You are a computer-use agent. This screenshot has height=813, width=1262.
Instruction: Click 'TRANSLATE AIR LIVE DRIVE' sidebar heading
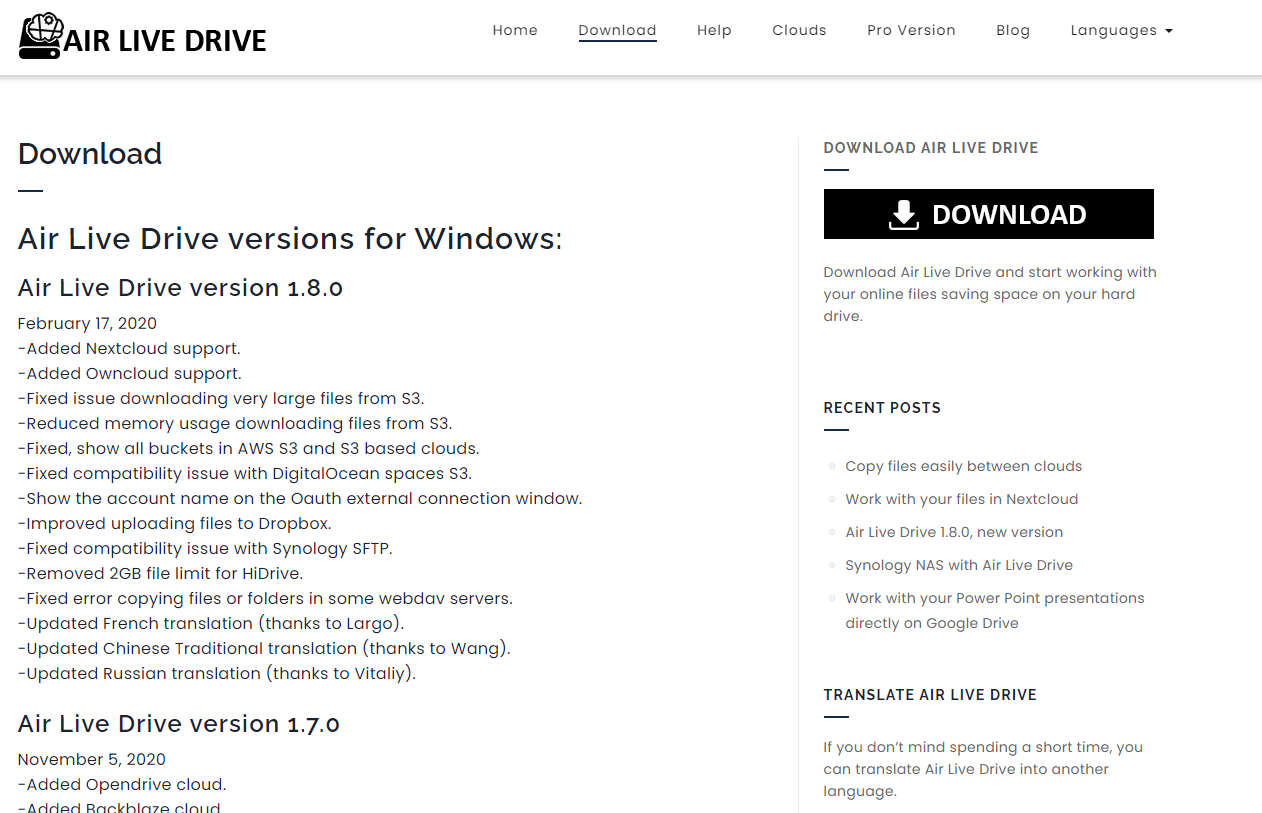[930, 695]
